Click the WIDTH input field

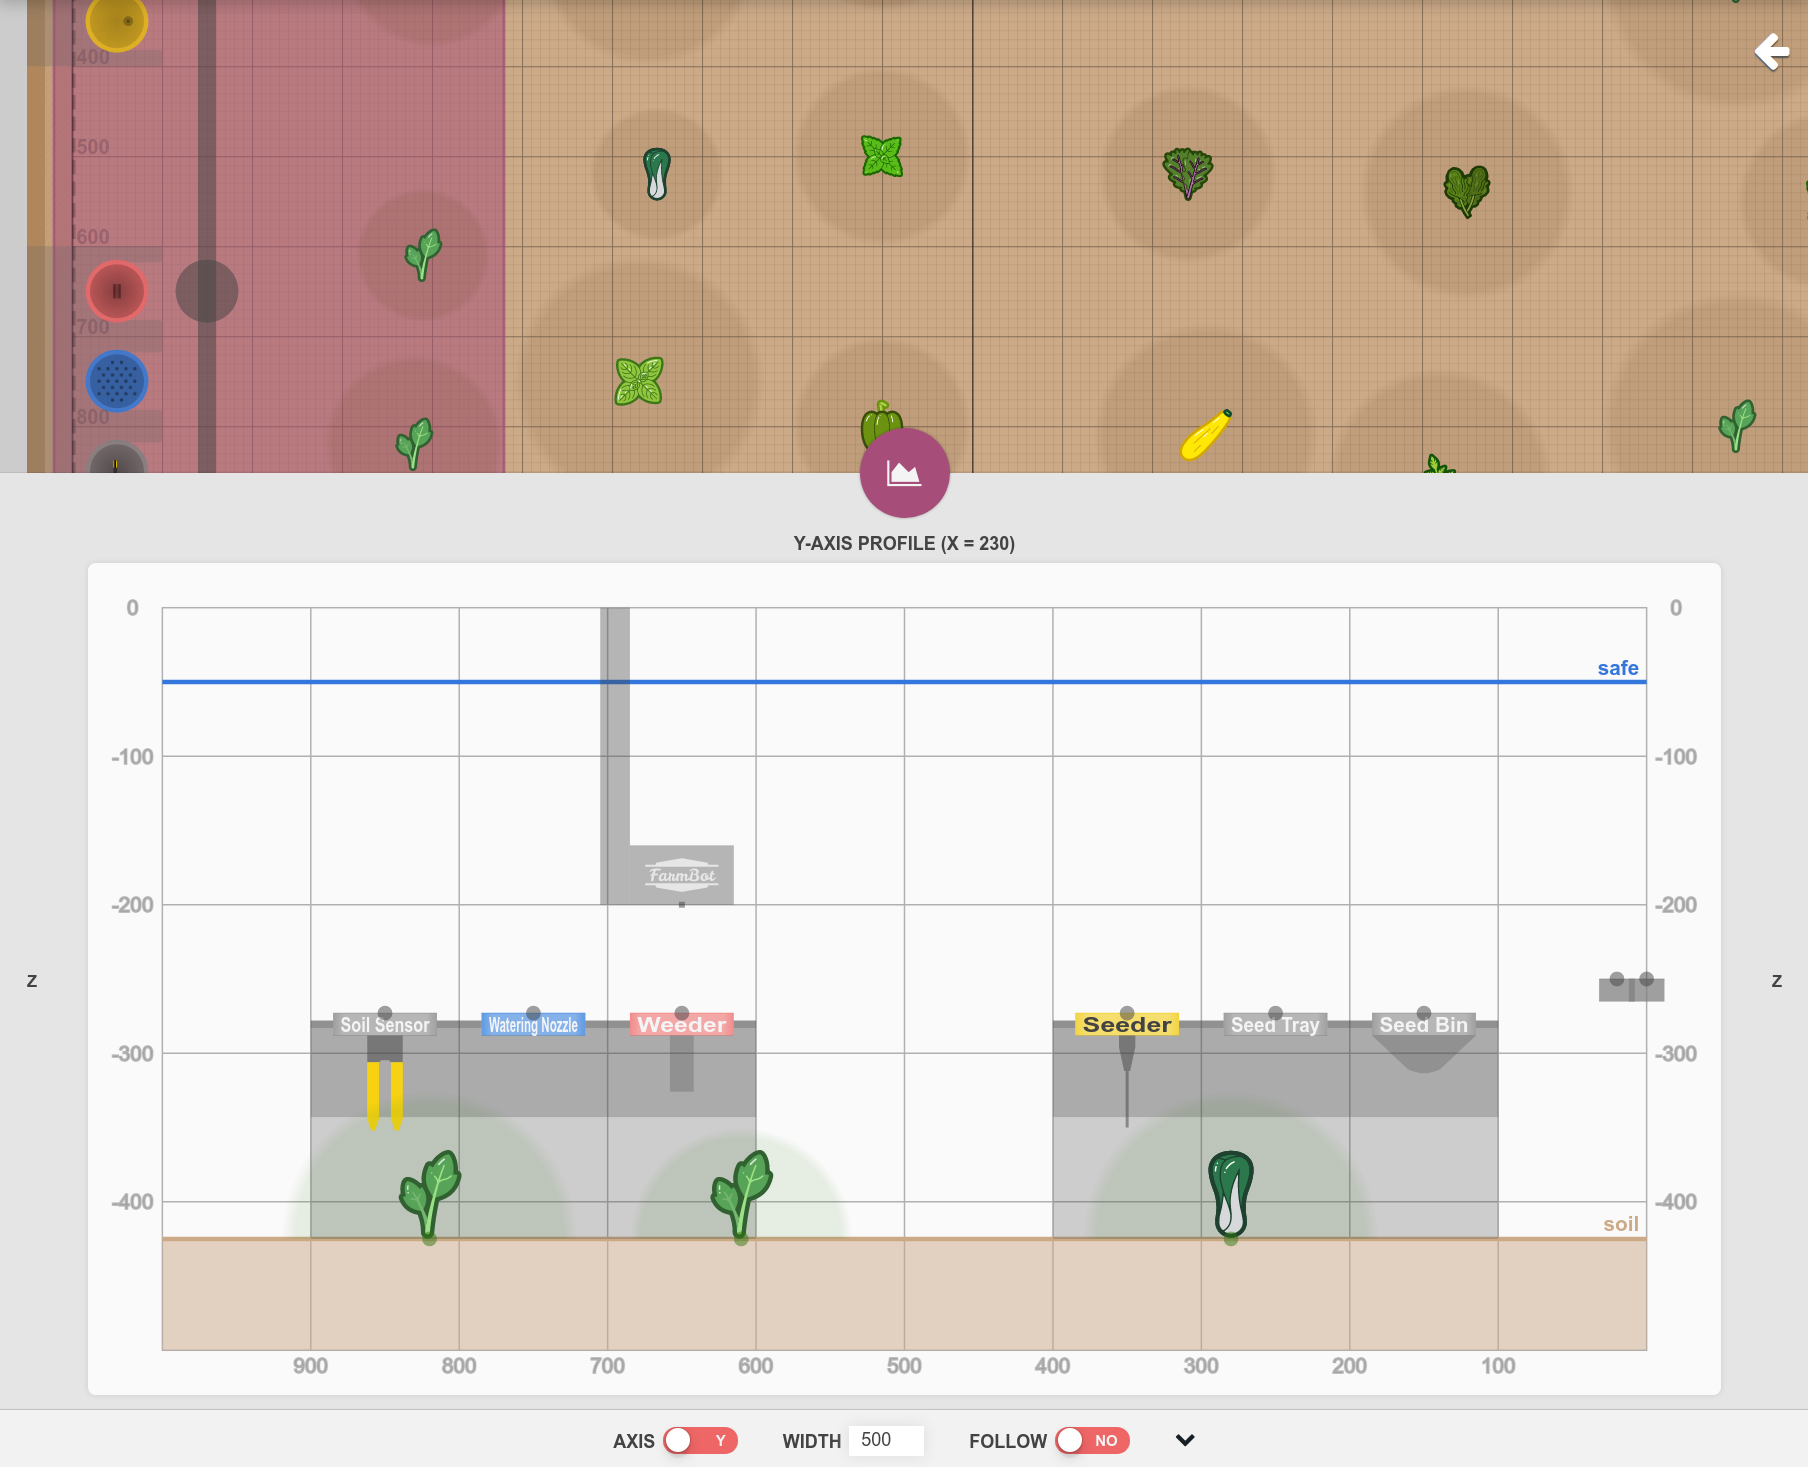885,1440
